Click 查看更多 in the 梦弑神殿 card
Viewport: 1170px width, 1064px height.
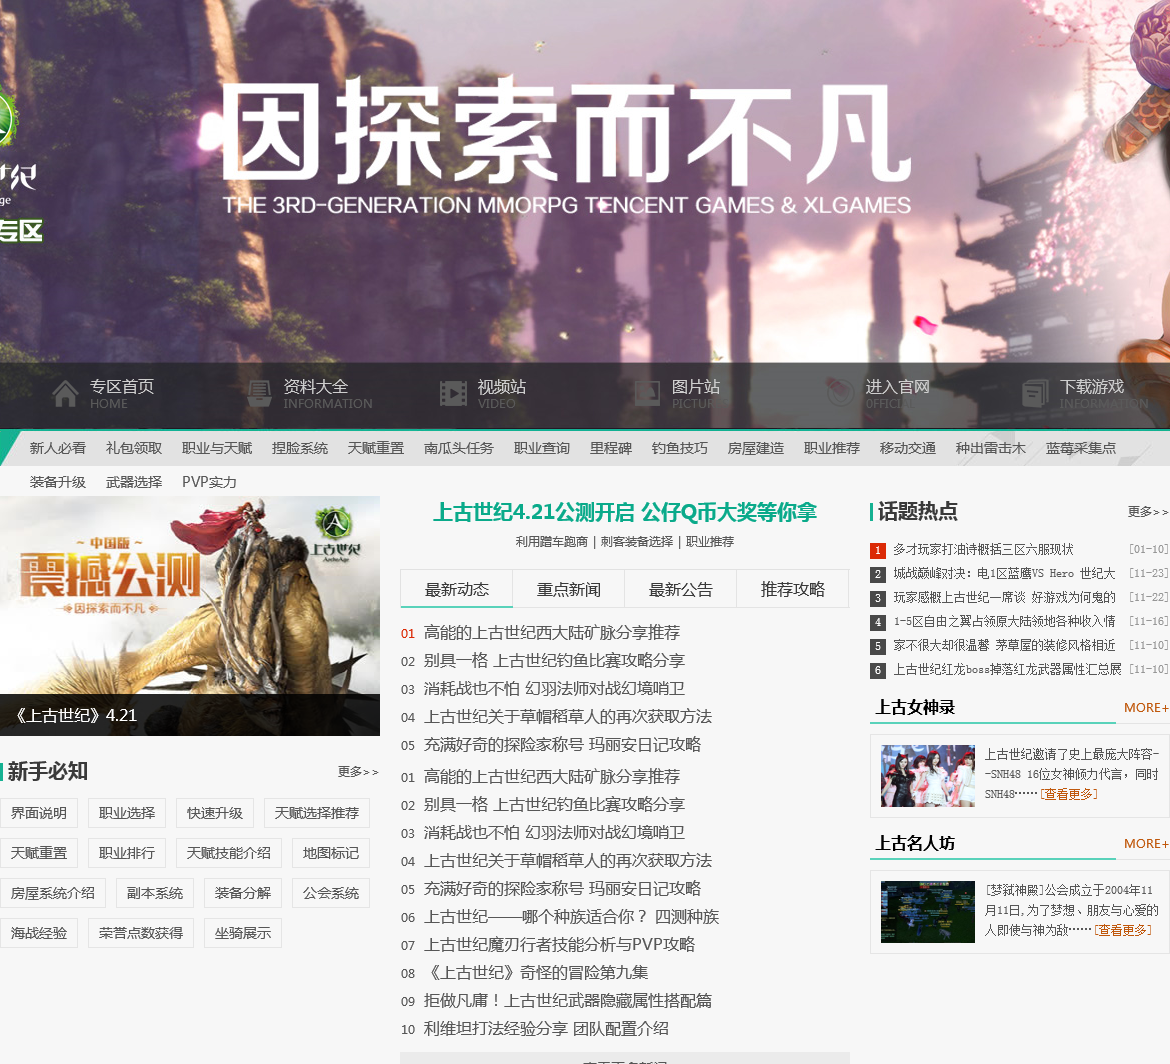click(x=1123, y=930)
